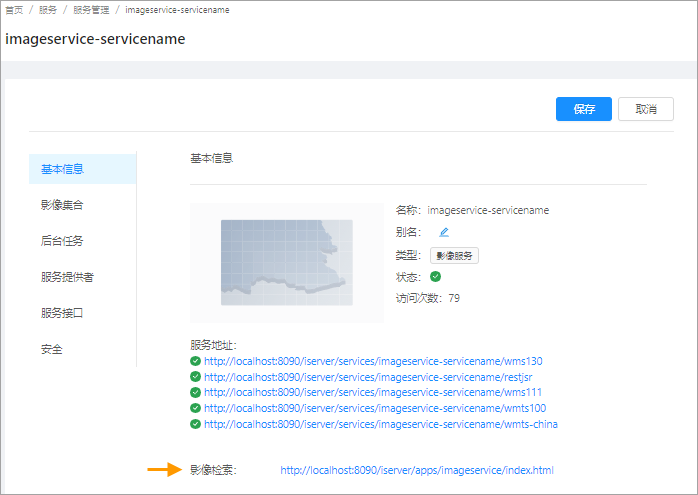Click the pencil edit icon beside 别名
The height and width of the screenshot is (495, 698).
[444, 232]
